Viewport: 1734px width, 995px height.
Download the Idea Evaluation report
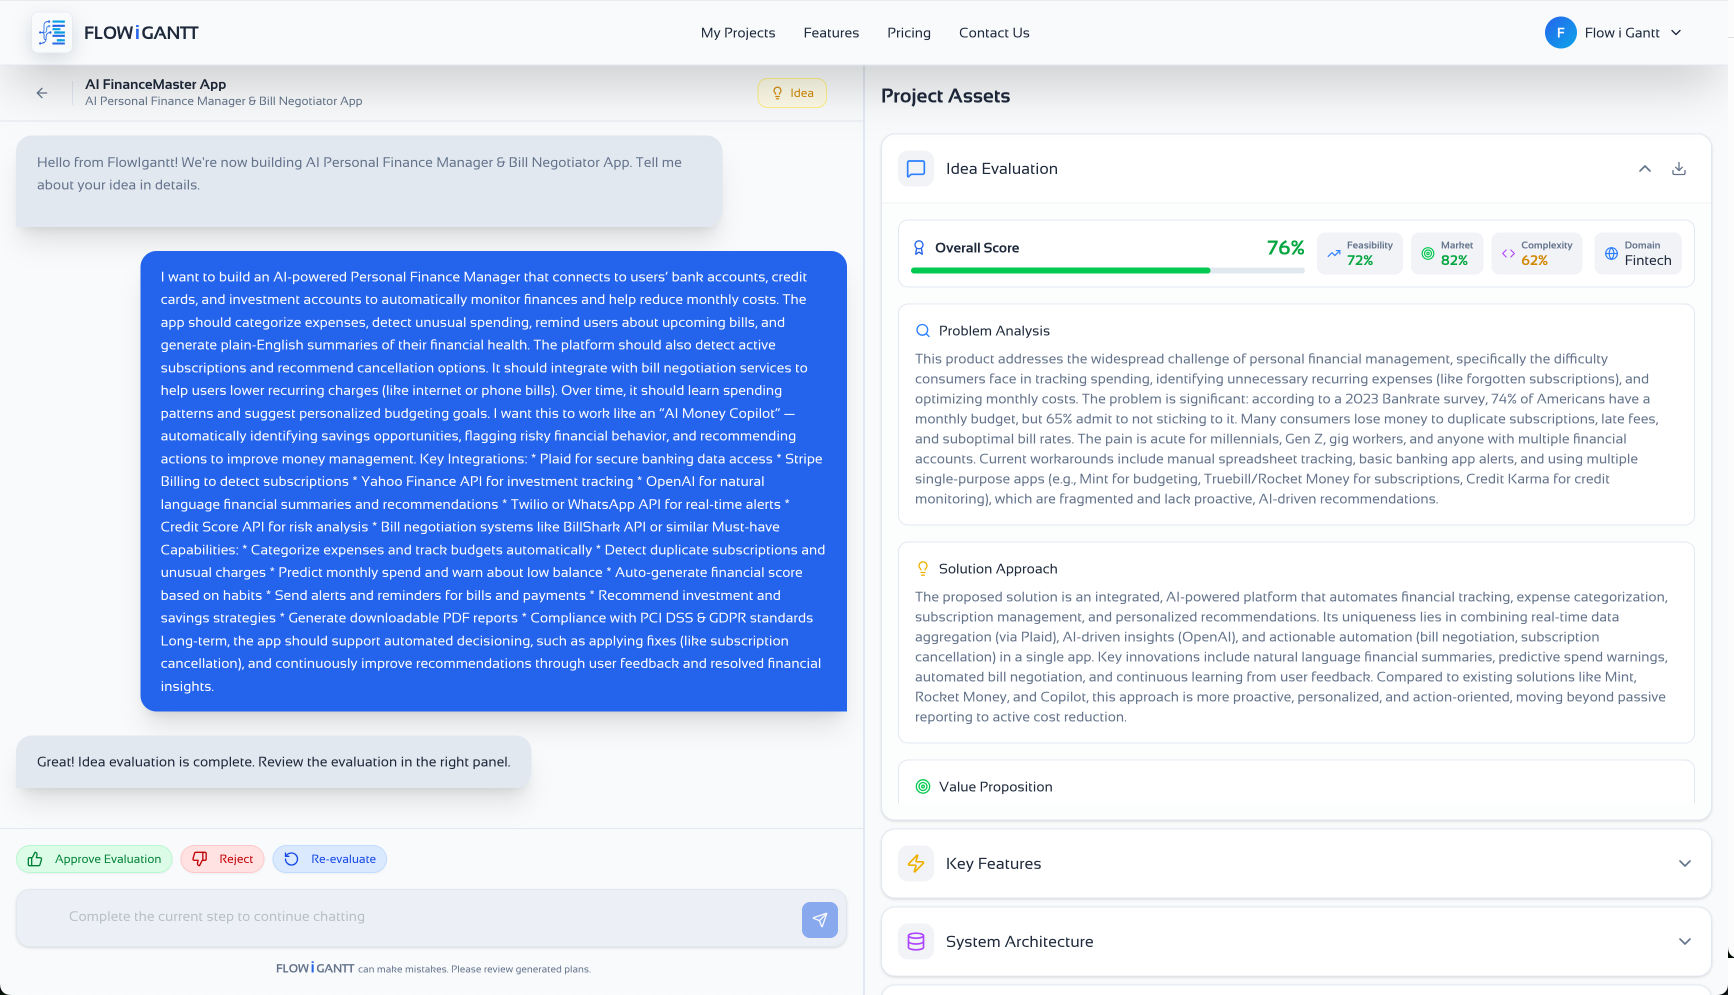tap(1679, 169)
